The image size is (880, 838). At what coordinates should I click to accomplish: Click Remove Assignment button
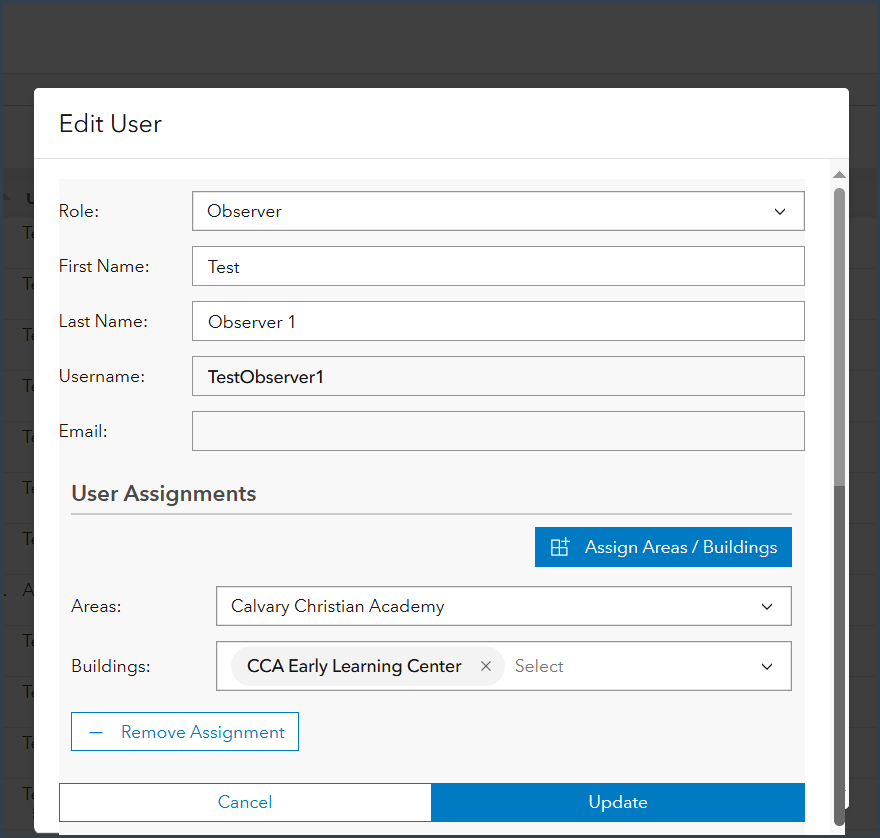(x=185, y=731)
